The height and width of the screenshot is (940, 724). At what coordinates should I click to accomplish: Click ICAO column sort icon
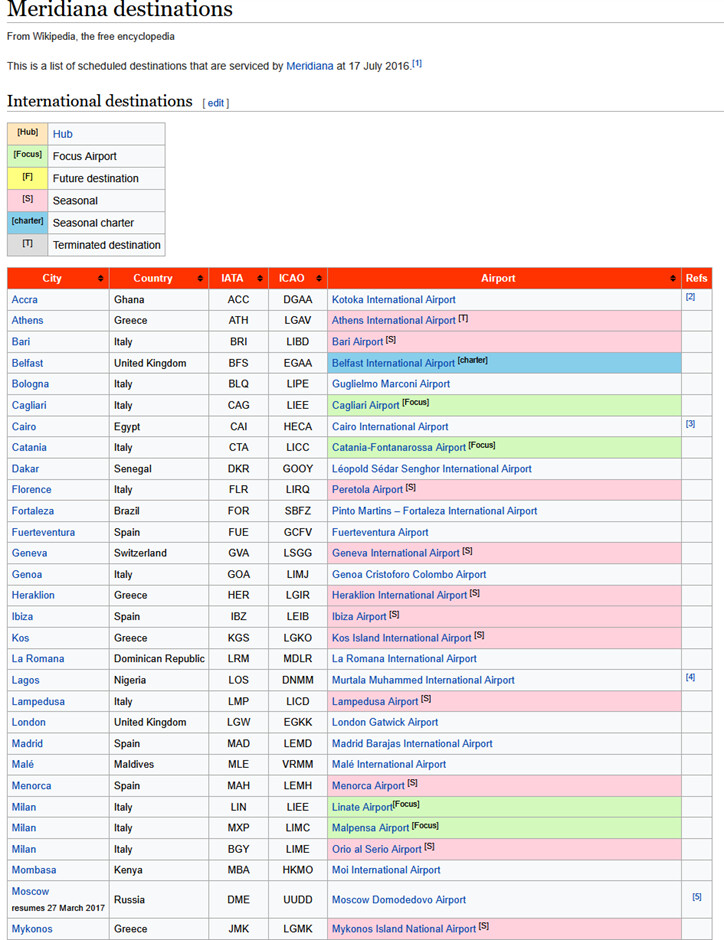pyautogui.click(x=320, y=278)
